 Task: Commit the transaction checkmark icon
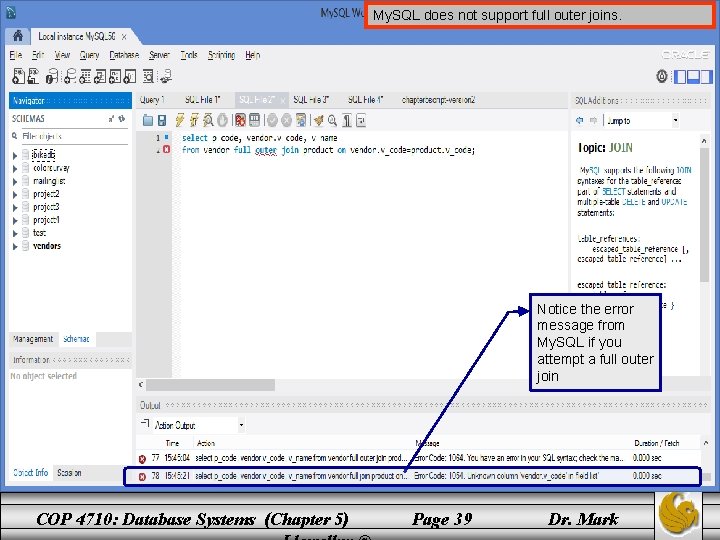272,121
